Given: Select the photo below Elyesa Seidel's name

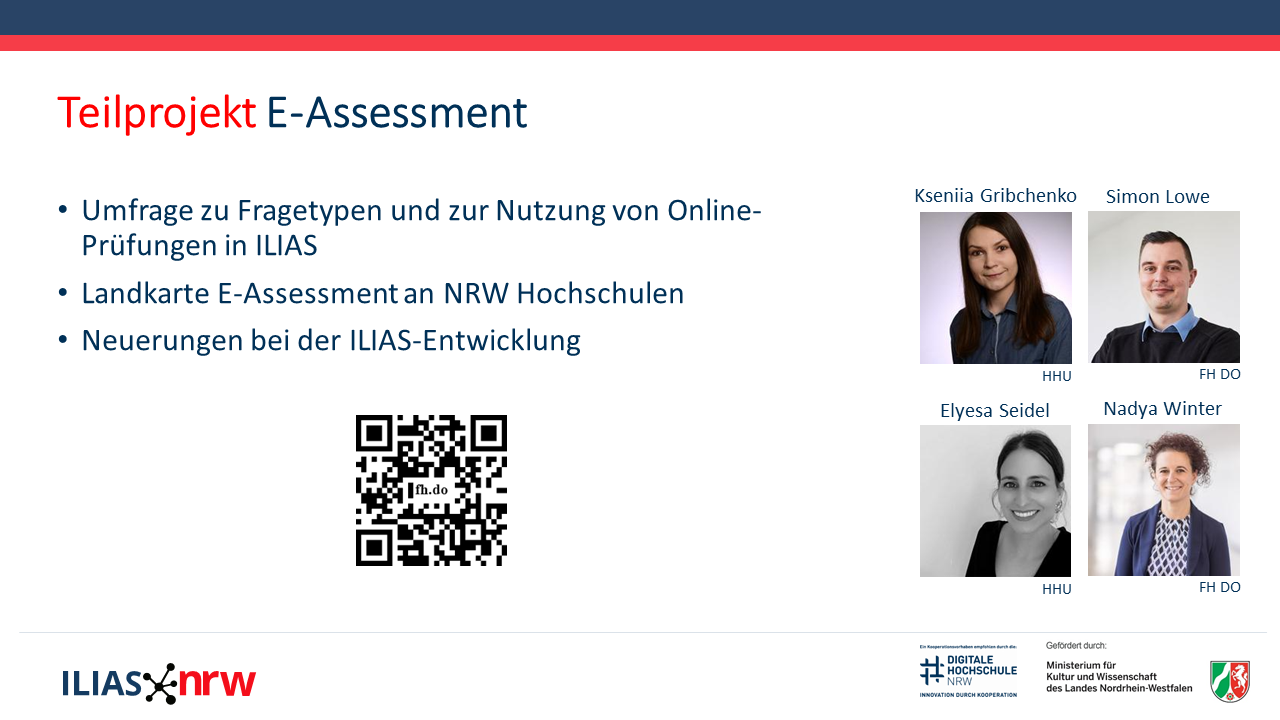Looking at the screenshot, I should pos(995,501).
